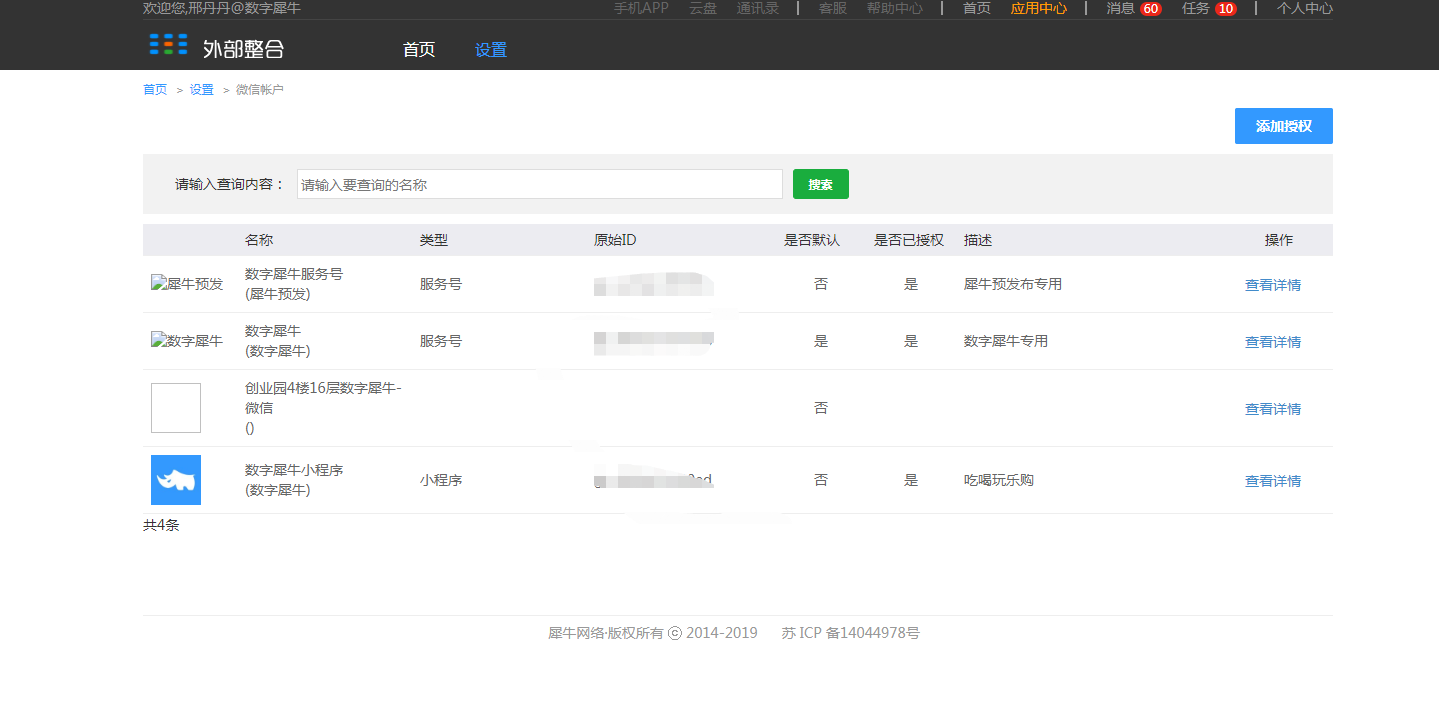
Task: Click top bar 首页 link
Action: pyautogui.click(x=977, y=8)
